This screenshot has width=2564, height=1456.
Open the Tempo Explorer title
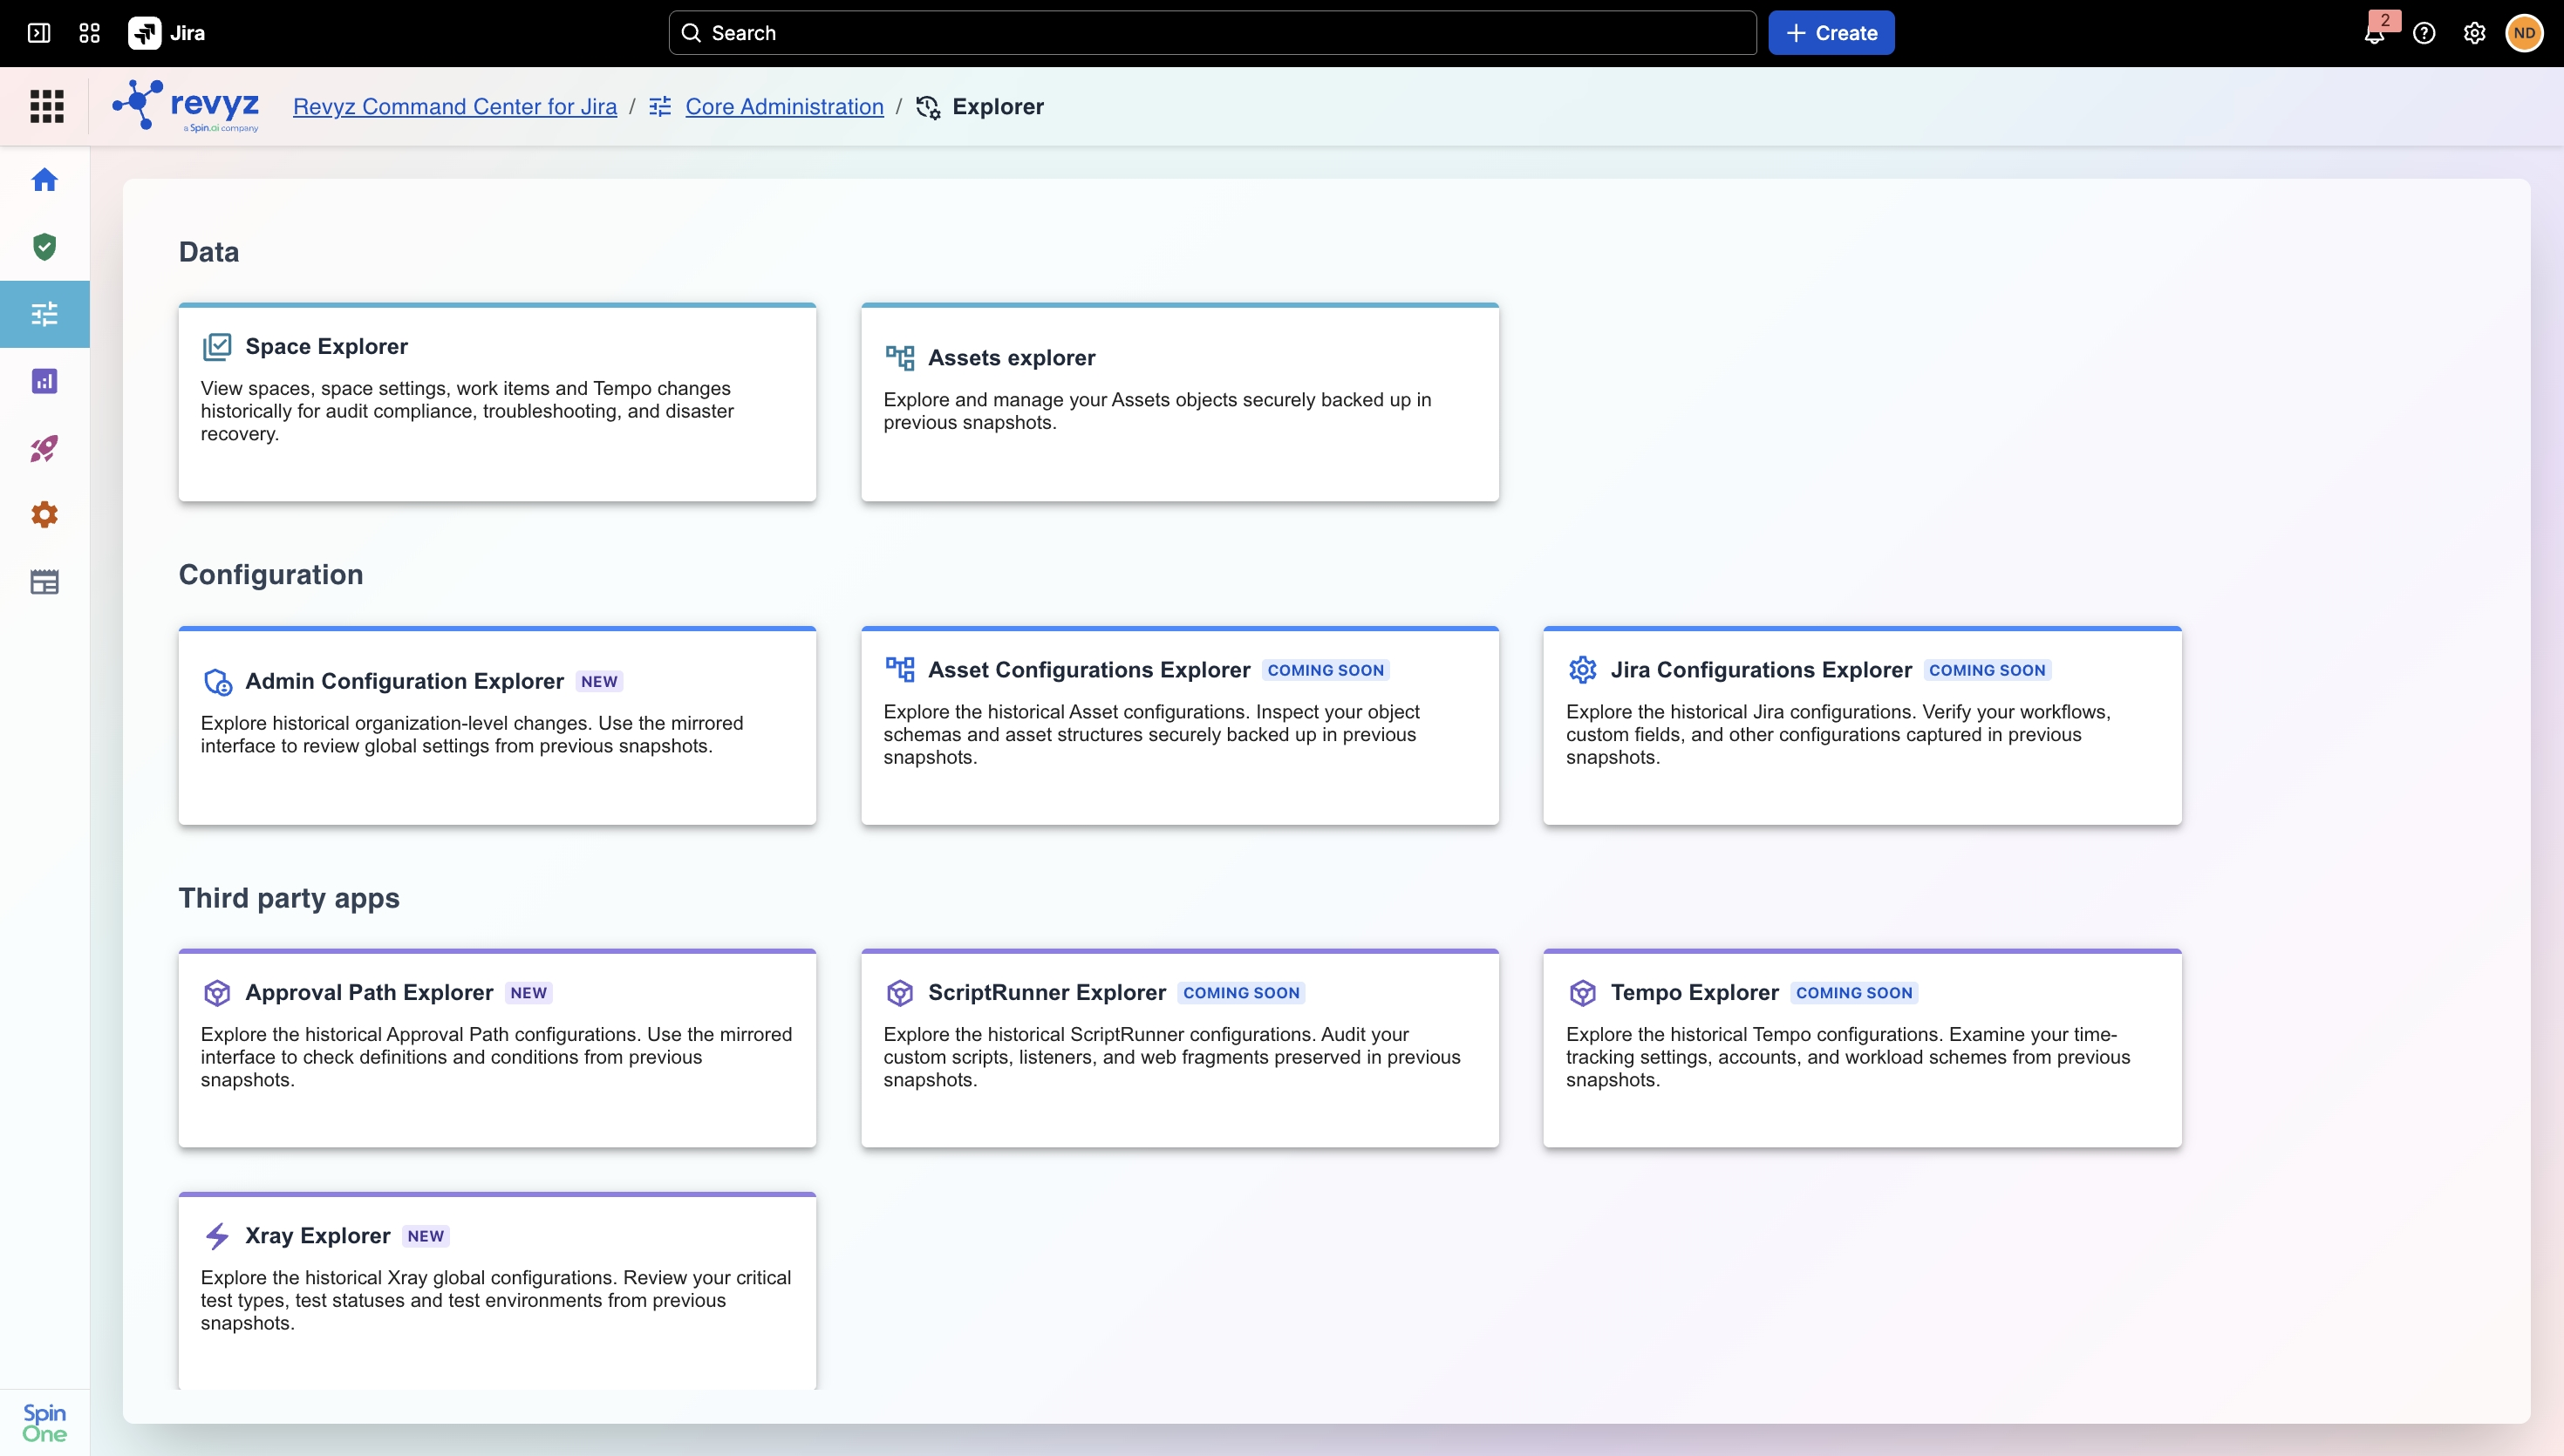point(1695,993)
